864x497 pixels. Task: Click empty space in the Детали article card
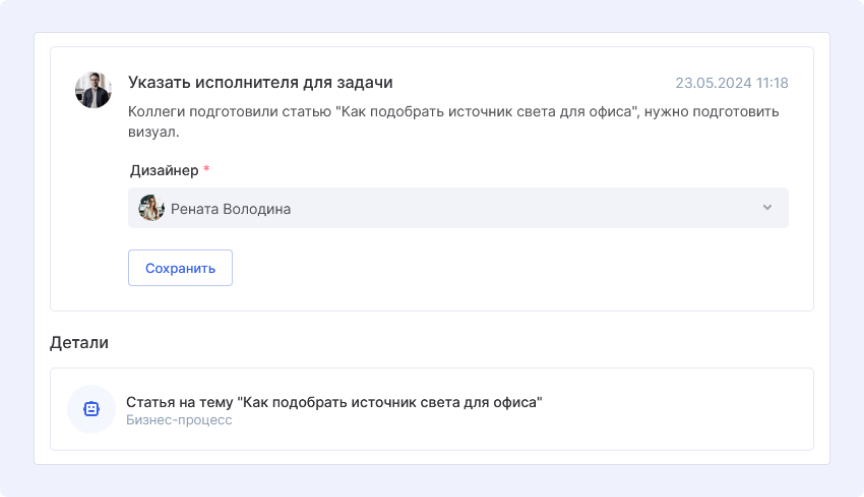point(680,410)
